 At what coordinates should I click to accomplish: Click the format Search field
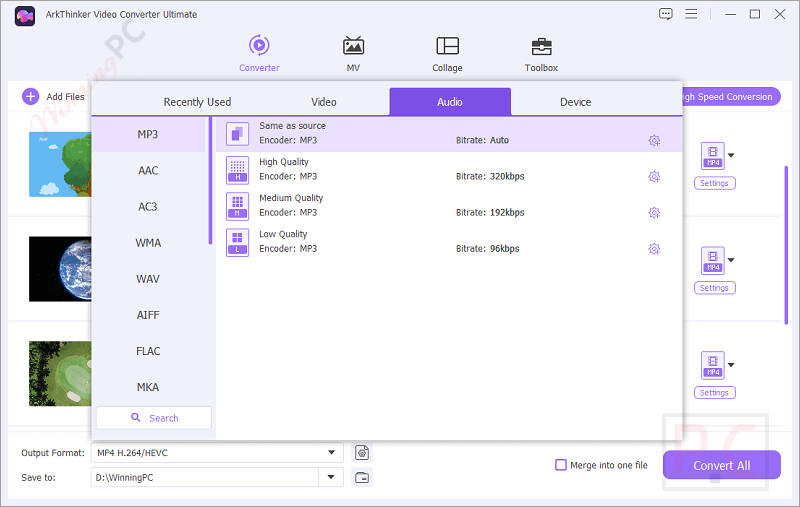pos(154,418)
